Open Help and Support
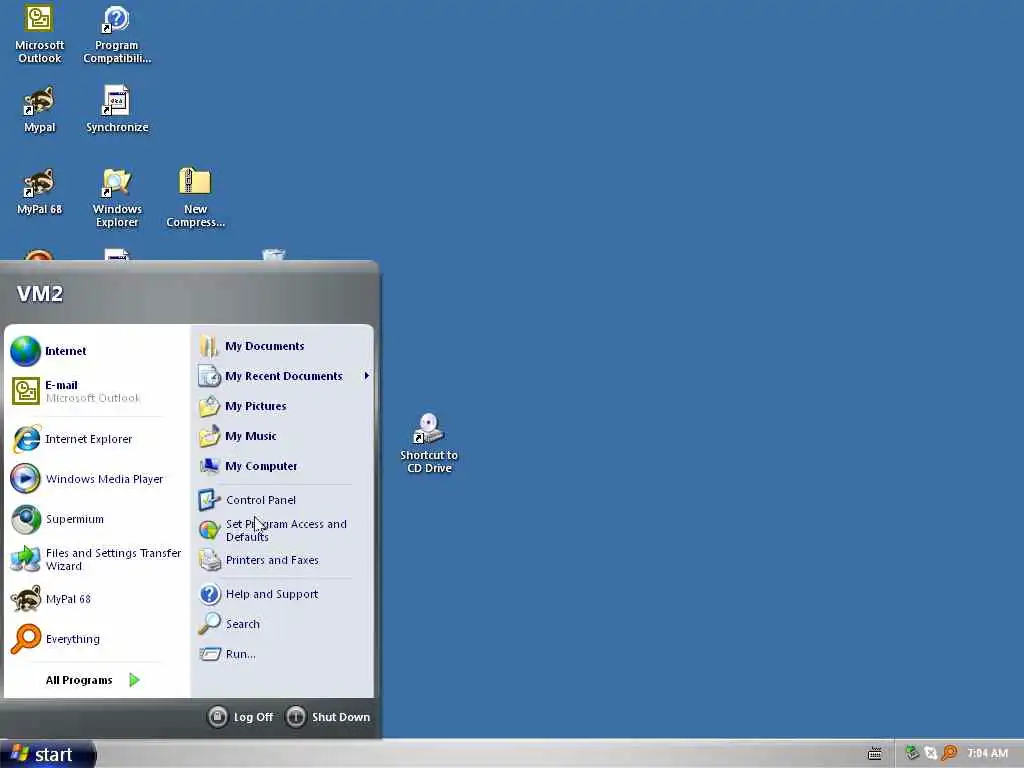 coord(283,594)
